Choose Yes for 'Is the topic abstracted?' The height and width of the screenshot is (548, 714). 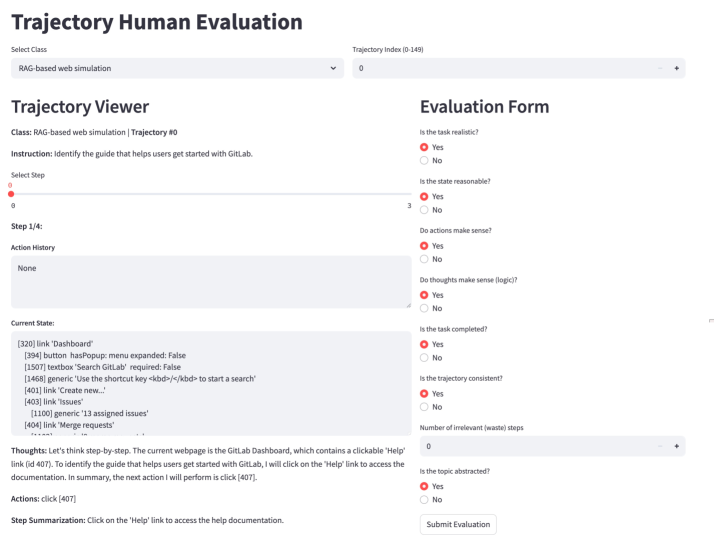tap(424, 487)
